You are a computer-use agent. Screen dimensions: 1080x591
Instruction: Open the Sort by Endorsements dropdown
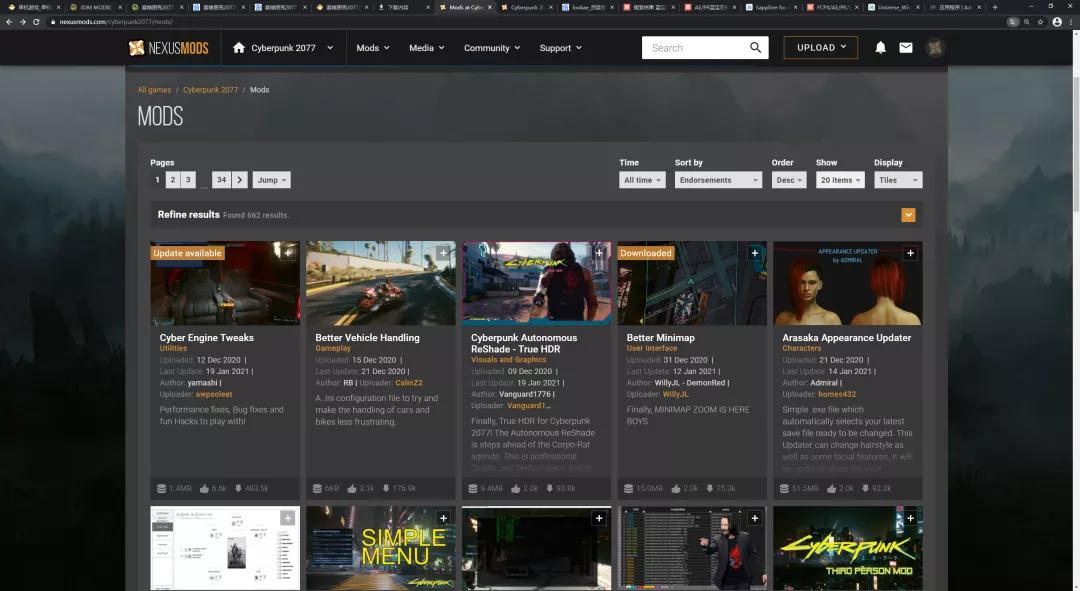[718, 180]
